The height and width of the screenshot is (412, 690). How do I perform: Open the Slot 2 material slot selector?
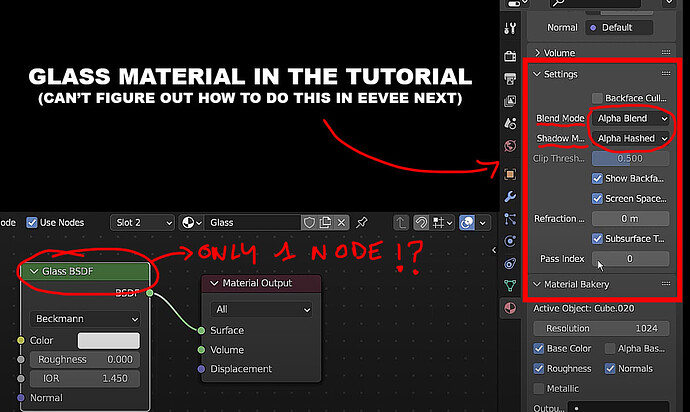click(142, 223)
